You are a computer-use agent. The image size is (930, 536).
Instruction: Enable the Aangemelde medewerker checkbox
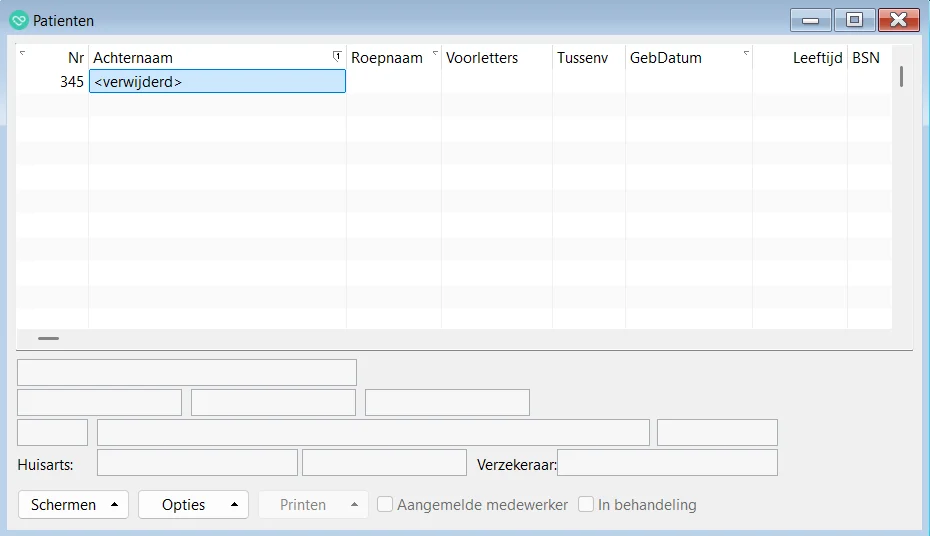pyautogui.click(x=385, y=505)
